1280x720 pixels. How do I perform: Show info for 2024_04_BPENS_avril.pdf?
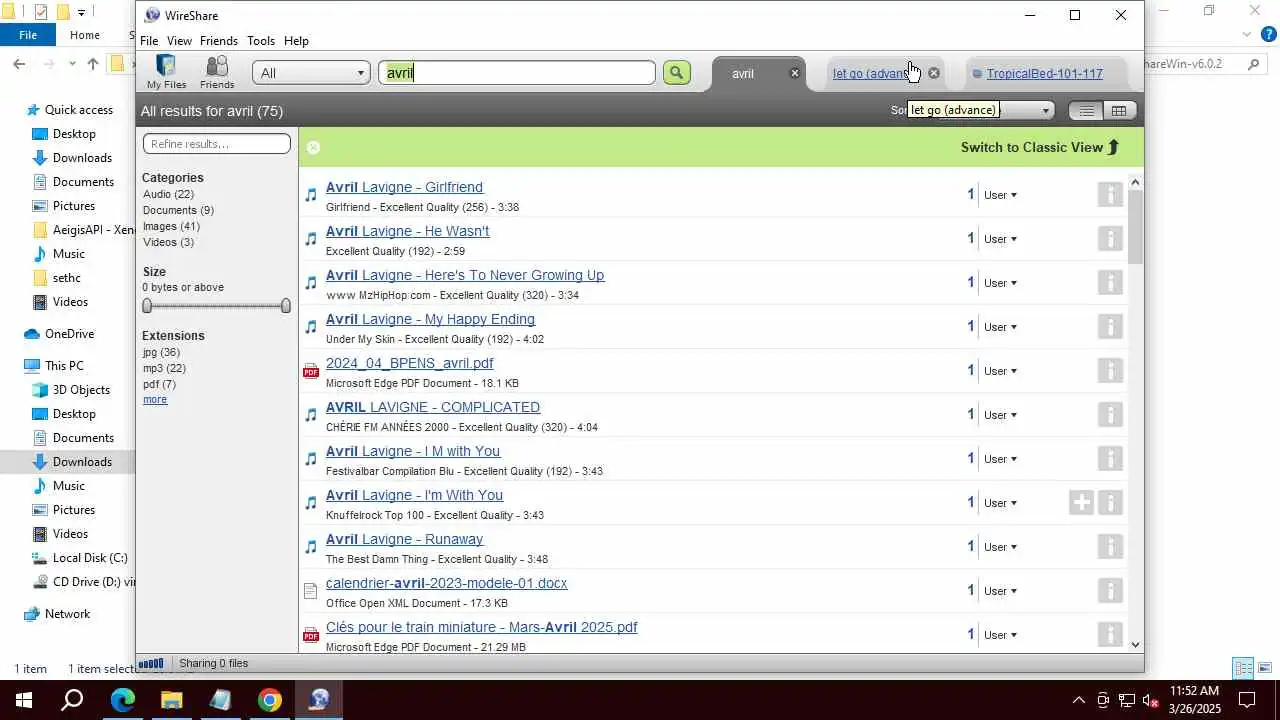[1110, 370]
